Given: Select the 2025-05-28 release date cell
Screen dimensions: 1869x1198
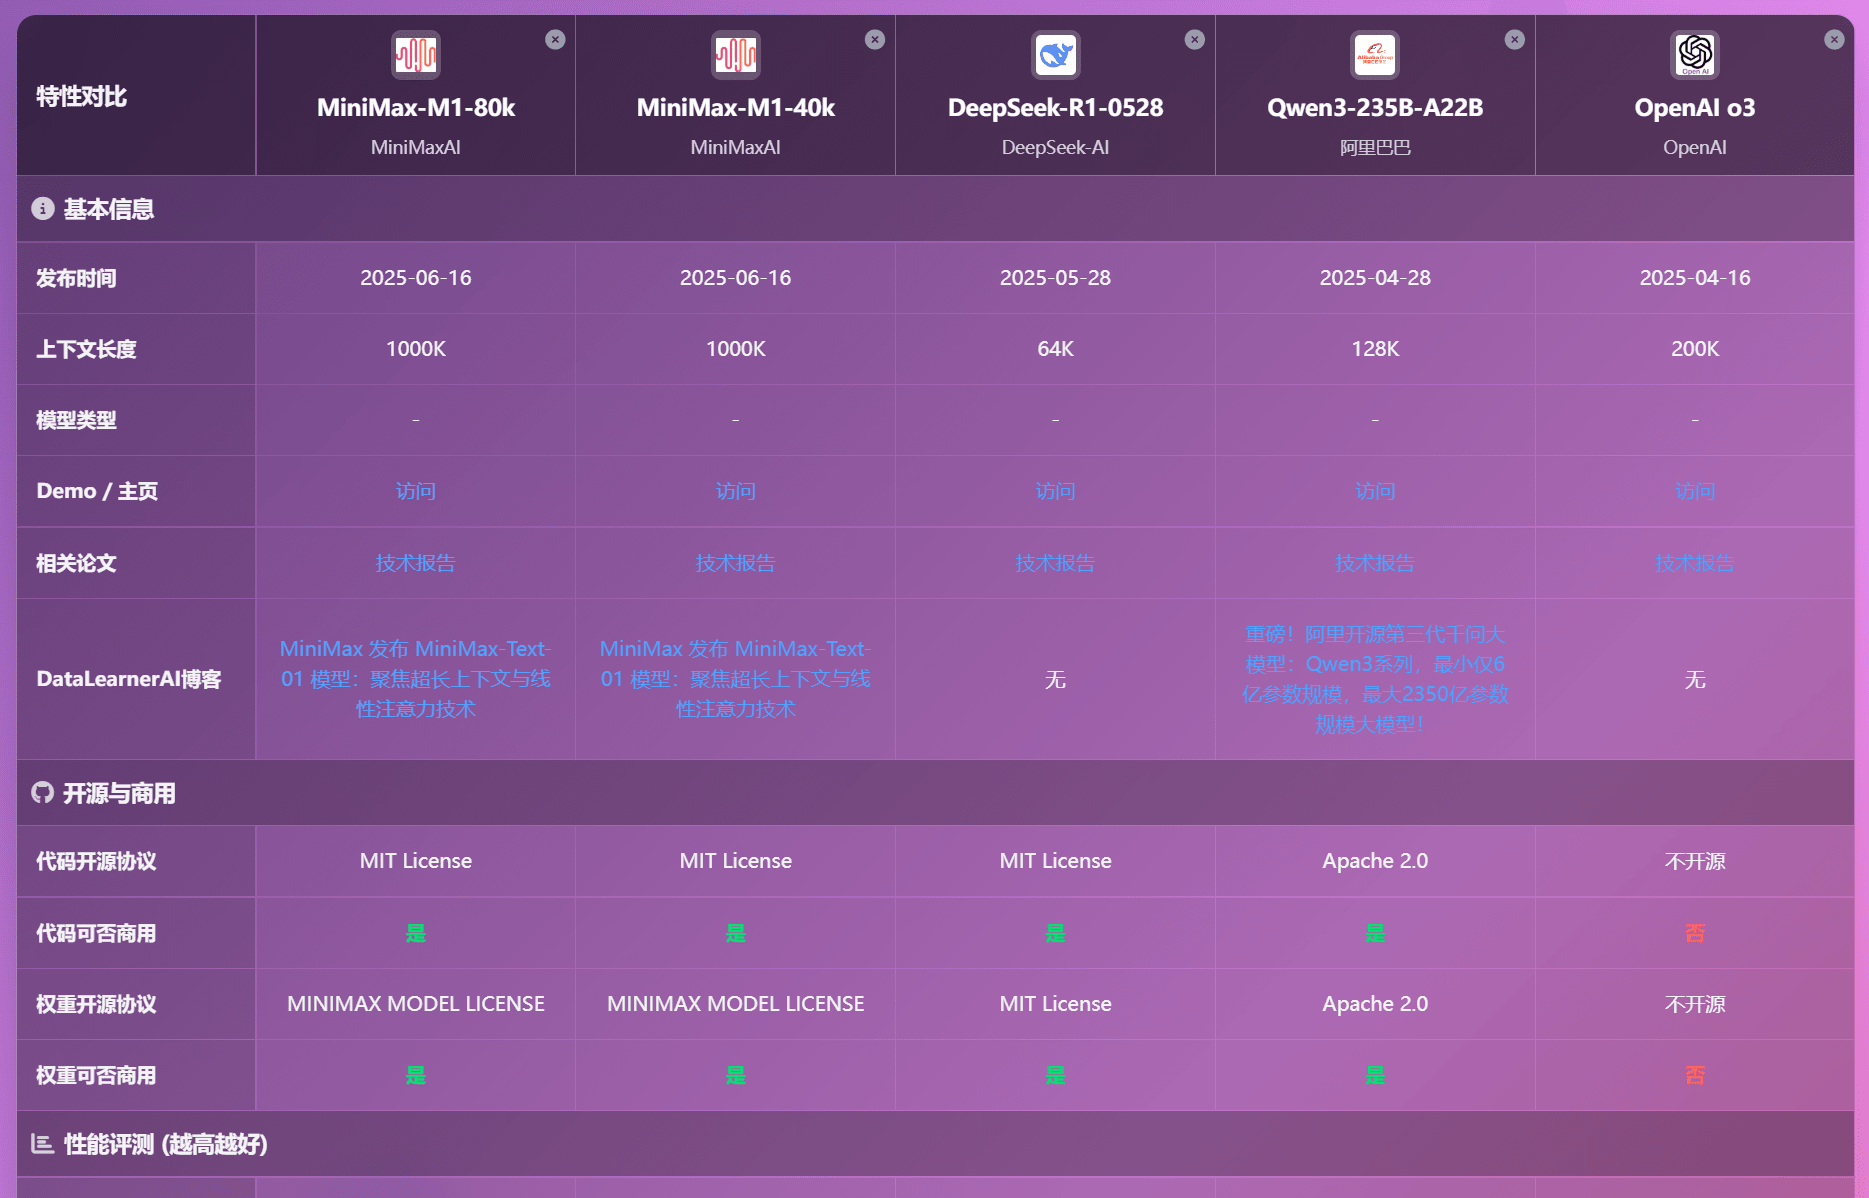Looking at the screenshot, I should [1056, 278].
